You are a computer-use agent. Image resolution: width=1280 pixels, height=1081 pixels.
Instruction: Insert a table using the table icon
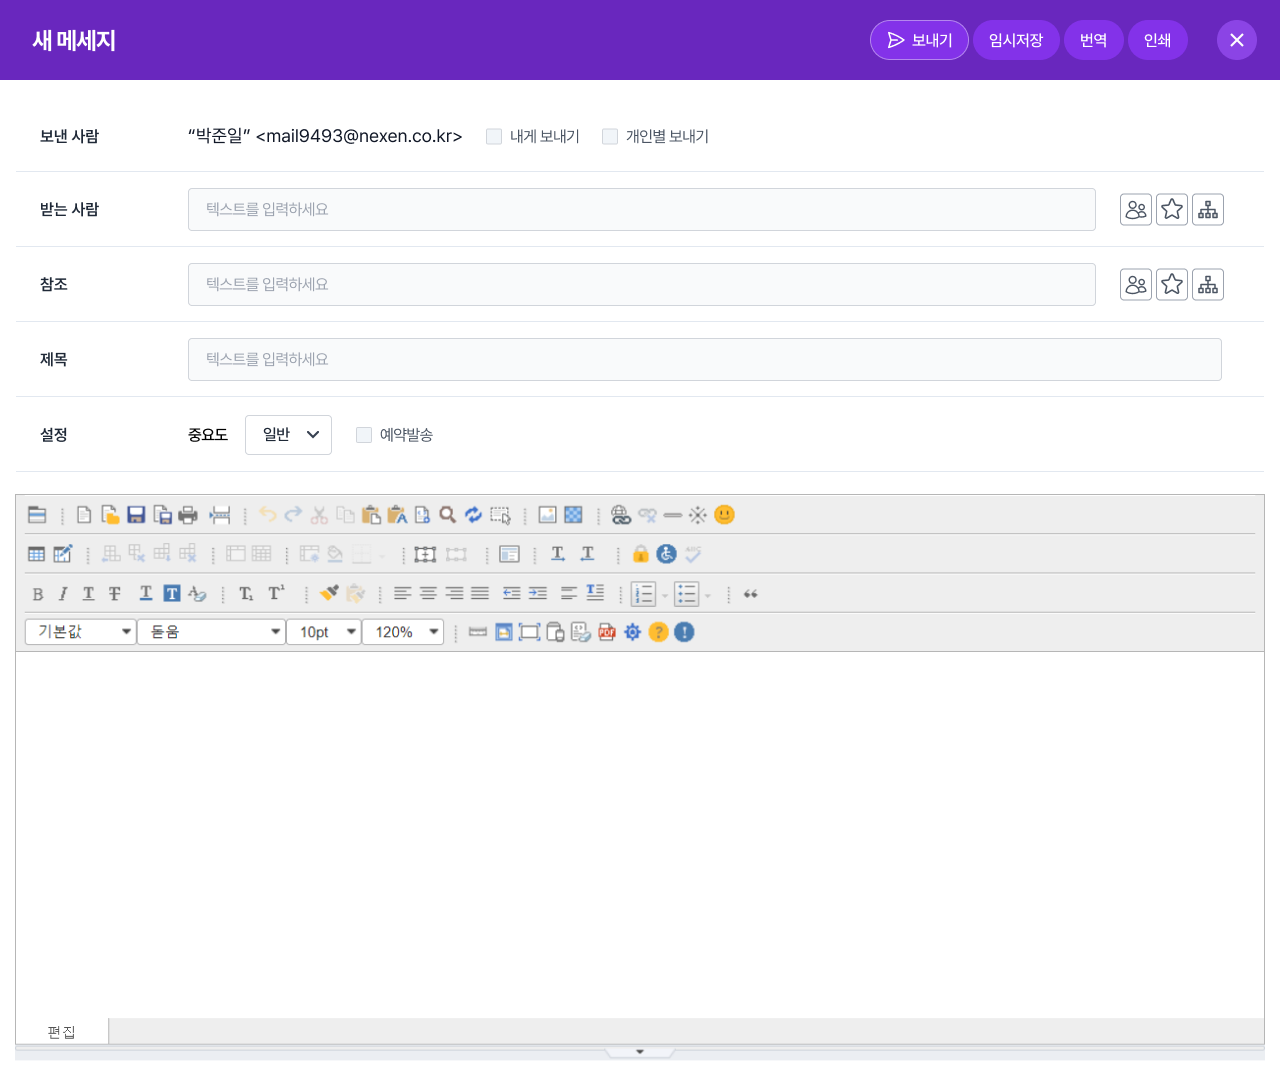click(37, 554)
